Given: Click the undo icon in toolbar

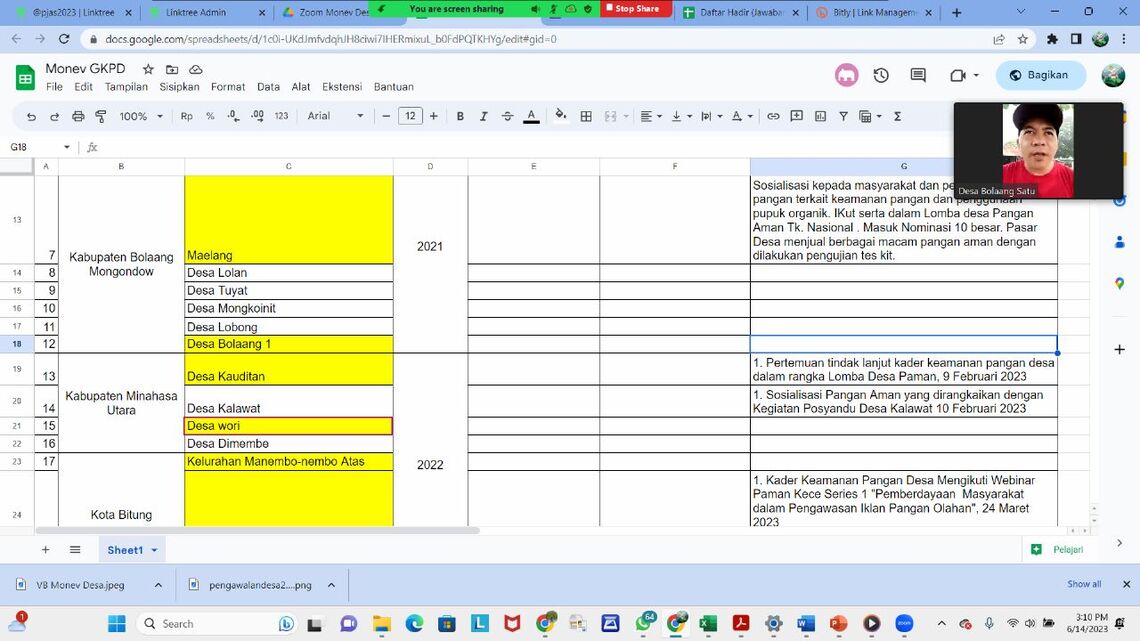Looking at the screenshot, I should coord(31,117).
